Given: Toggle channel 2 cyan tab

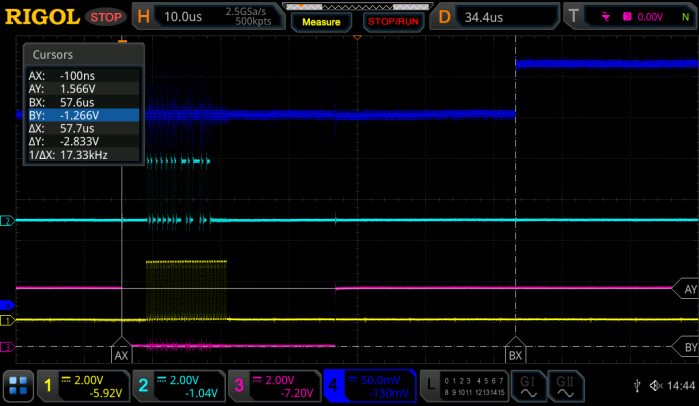Looking at the screenshot, I should pos(143,386).
